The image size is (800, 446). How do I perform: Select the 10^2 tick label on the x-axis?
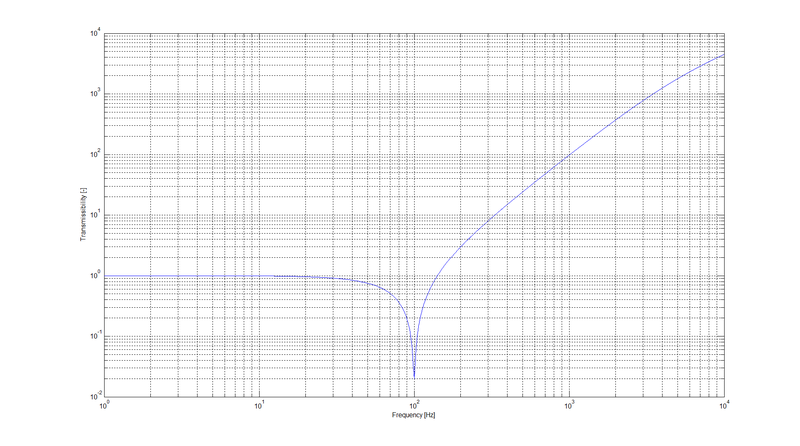[414, 404]
